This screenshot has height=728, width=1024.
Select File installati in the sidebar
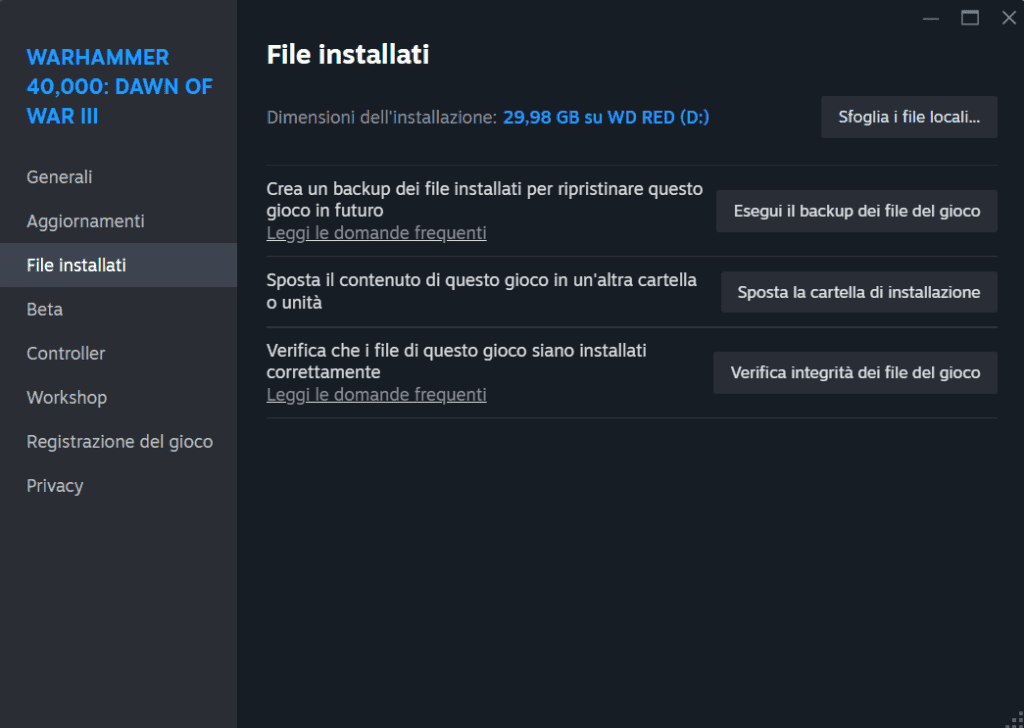[x=76, y=265]
